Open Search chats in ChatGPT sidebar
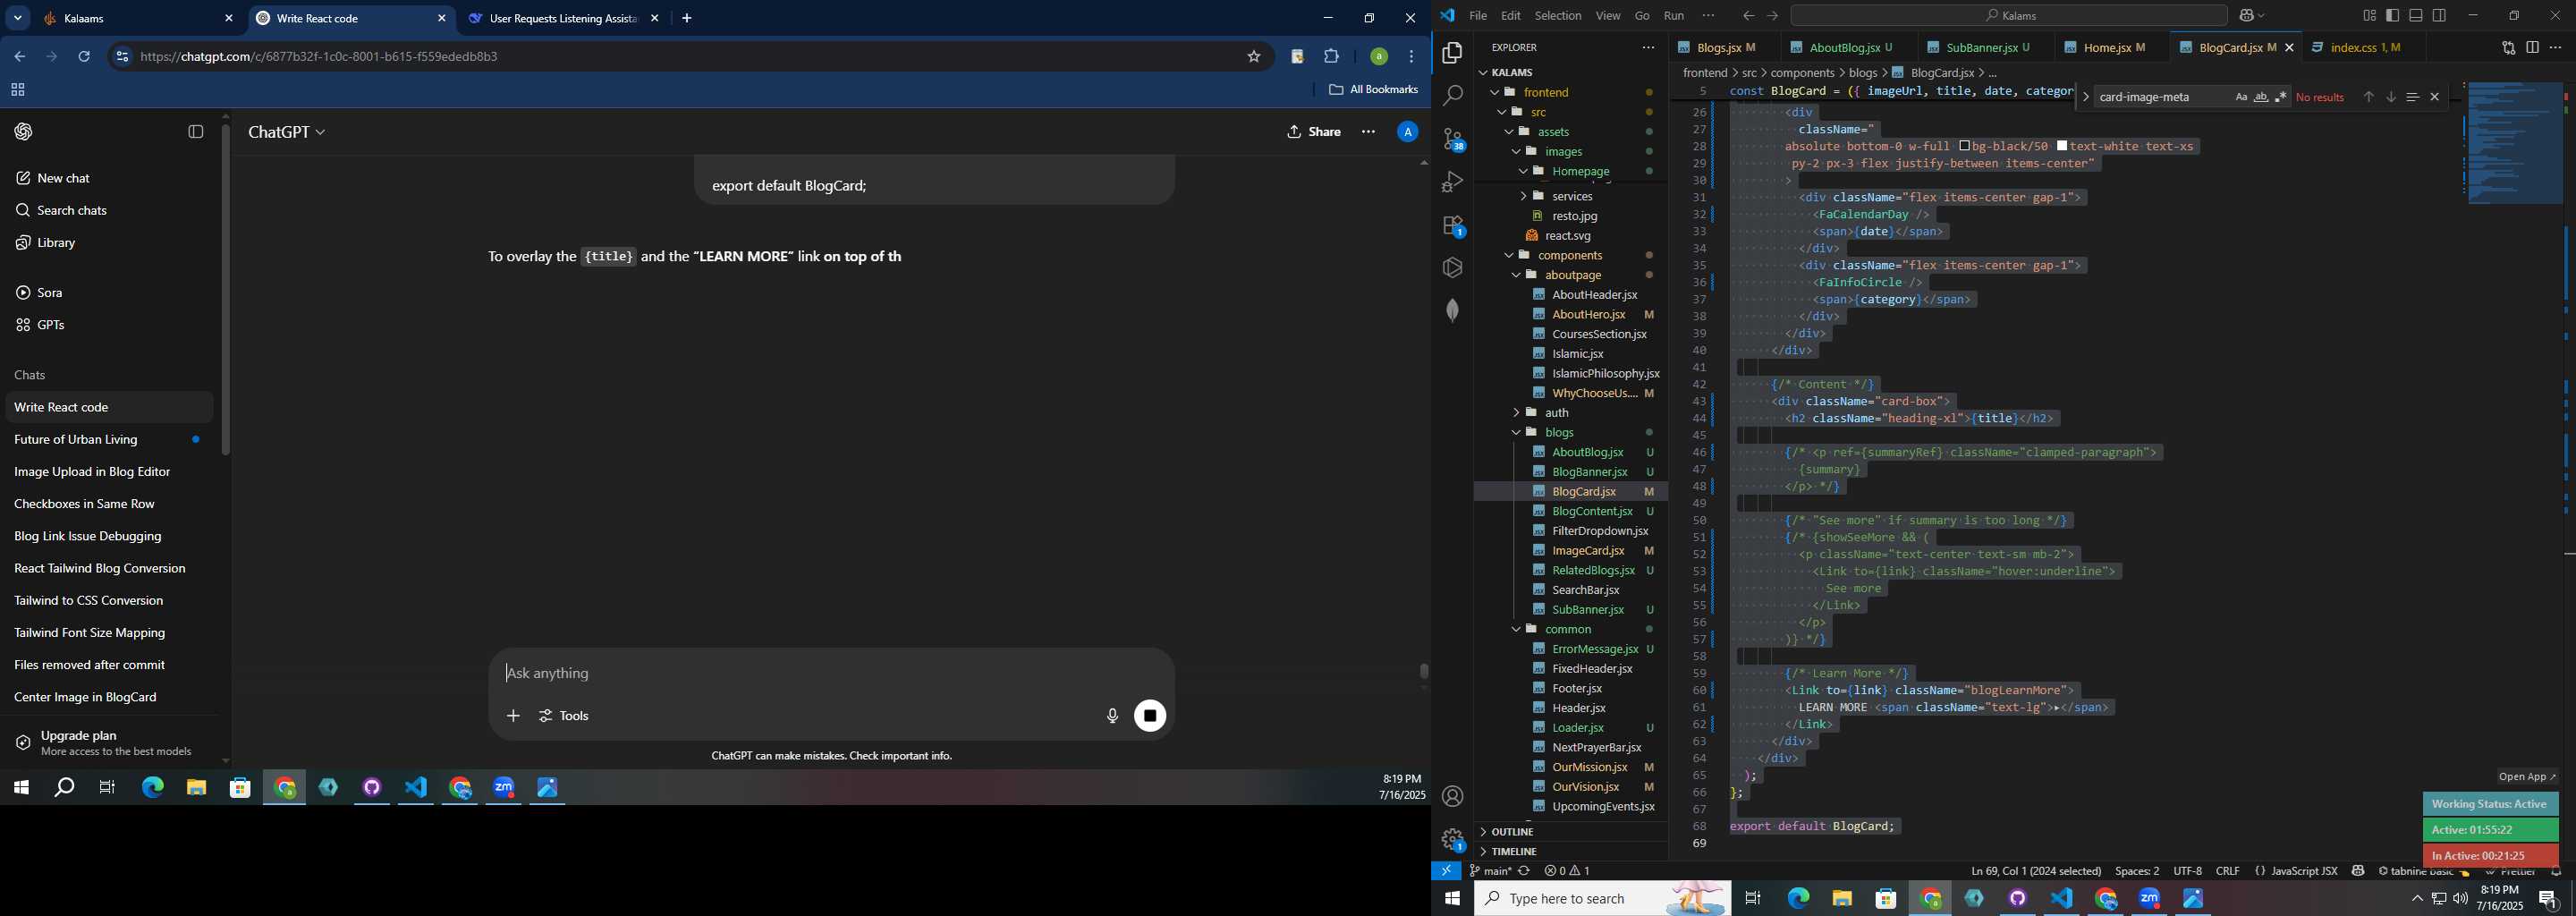Viewport: 2576px width, 916px height. pos(108,211)
